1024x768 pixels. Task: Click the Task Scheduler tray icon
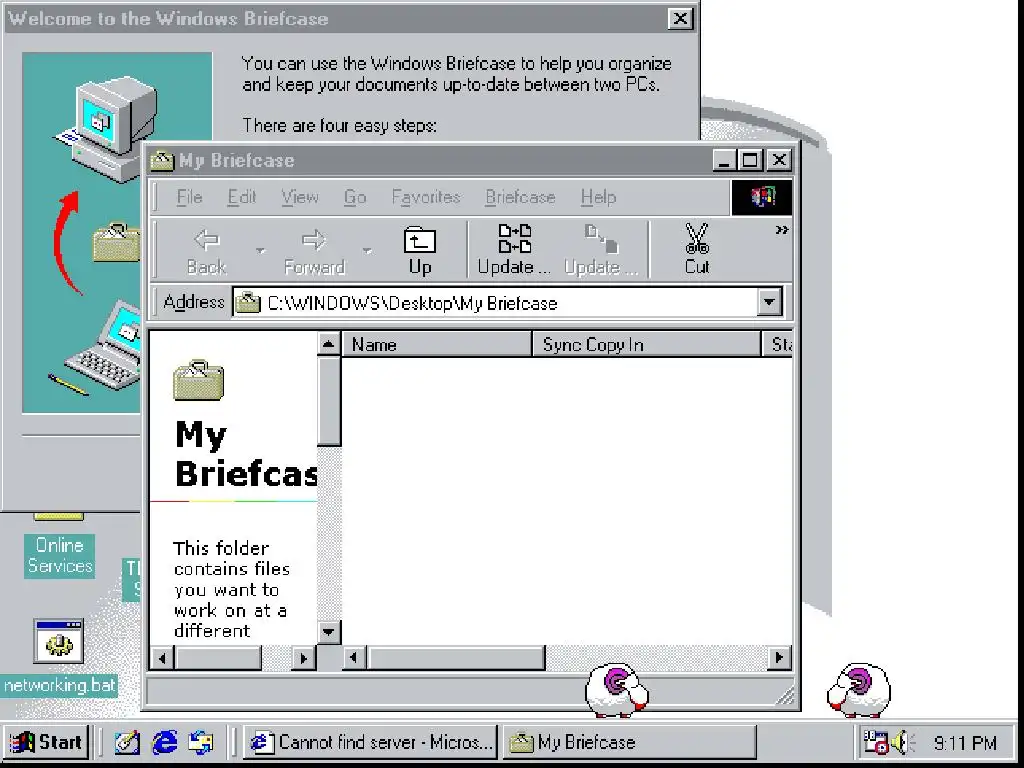[876, 743]
